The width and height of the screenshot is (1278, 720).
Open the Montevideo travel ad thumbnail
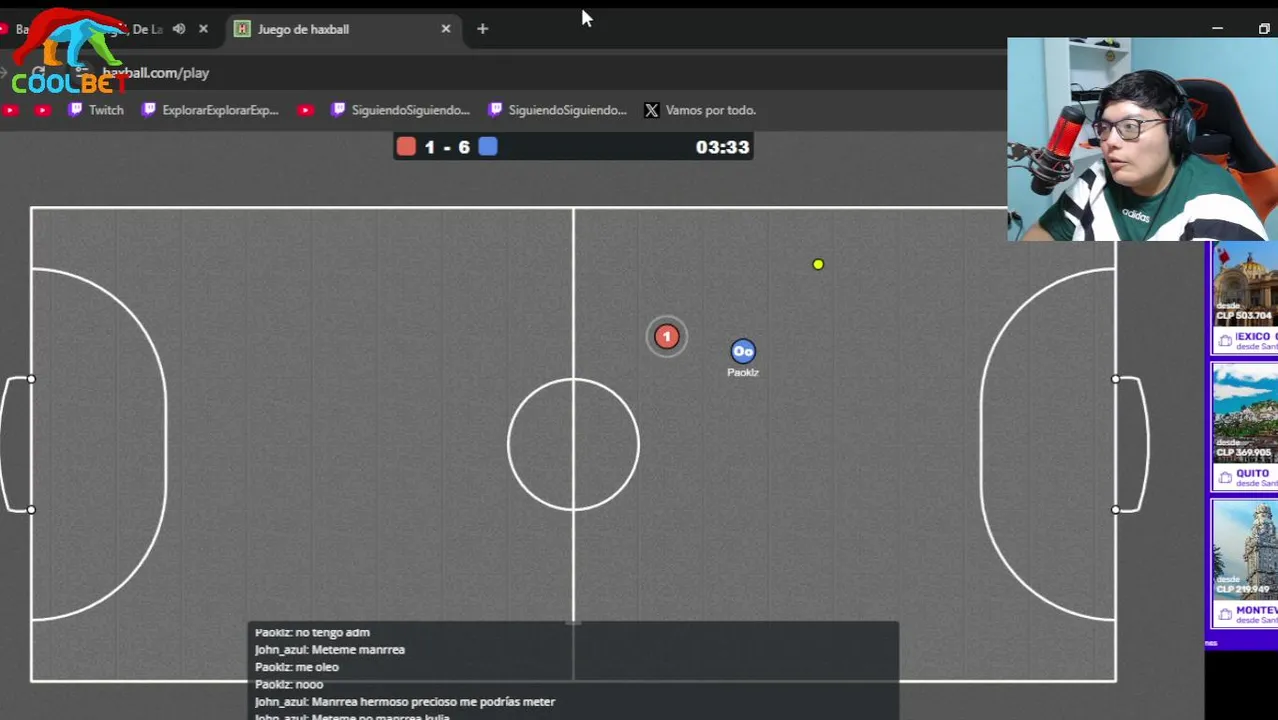pos(1244,564)
